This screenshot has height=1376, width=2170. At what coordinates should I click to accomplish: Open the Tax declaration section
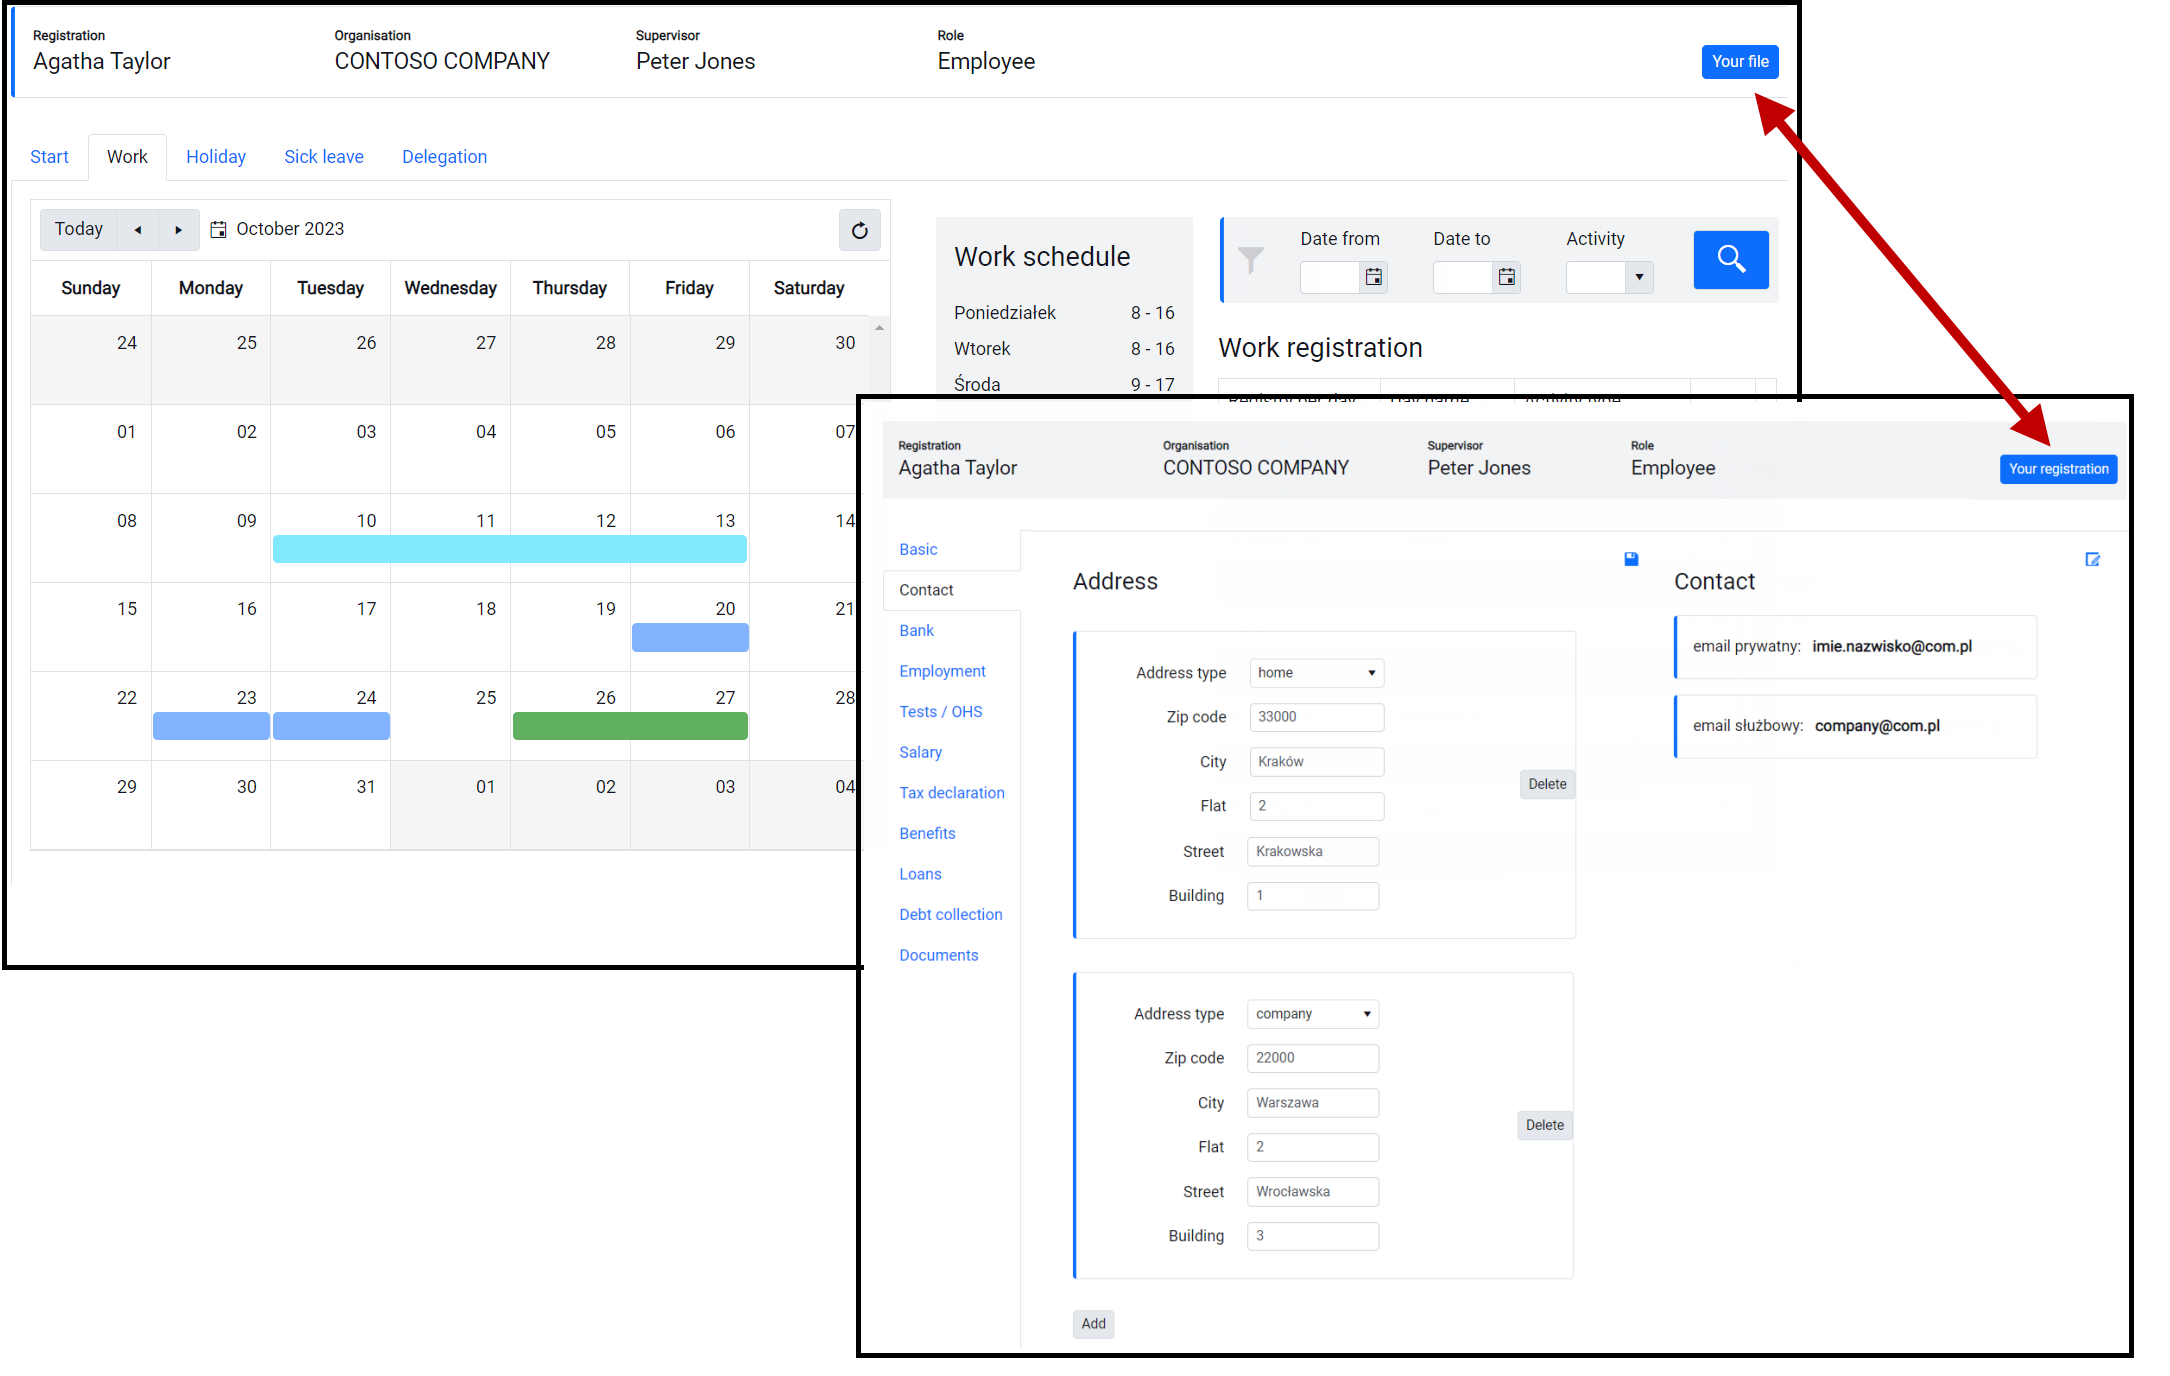tap(951, 793)
